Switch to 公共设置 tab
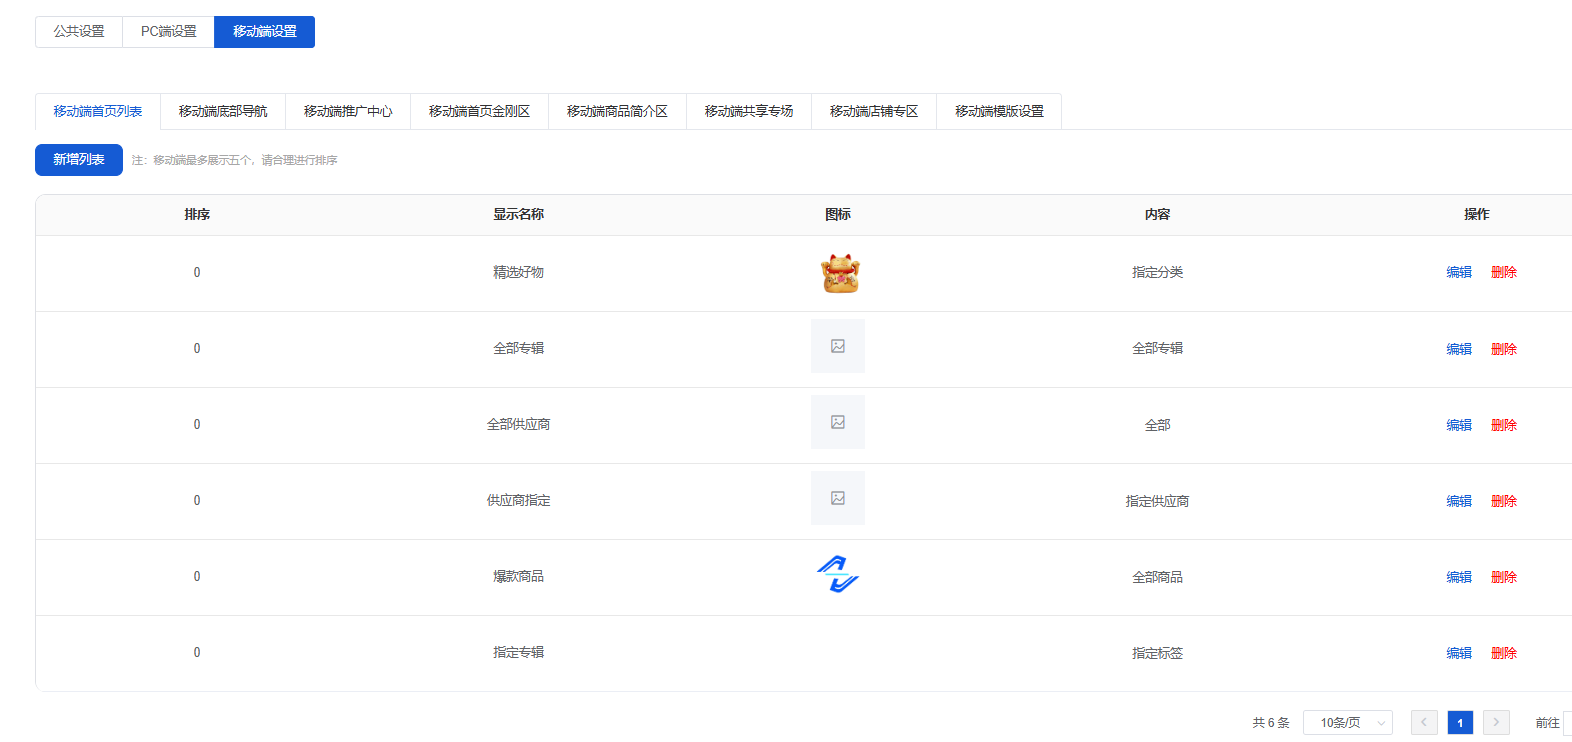This screenshot has height=742, width=1572. click(79, 32)
